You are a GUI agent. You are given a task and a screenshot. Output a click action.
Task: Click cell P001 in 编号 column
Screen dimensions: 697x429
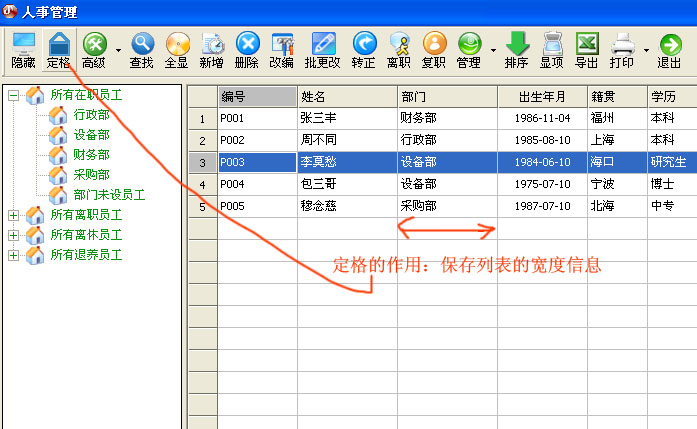coord(257,119)
